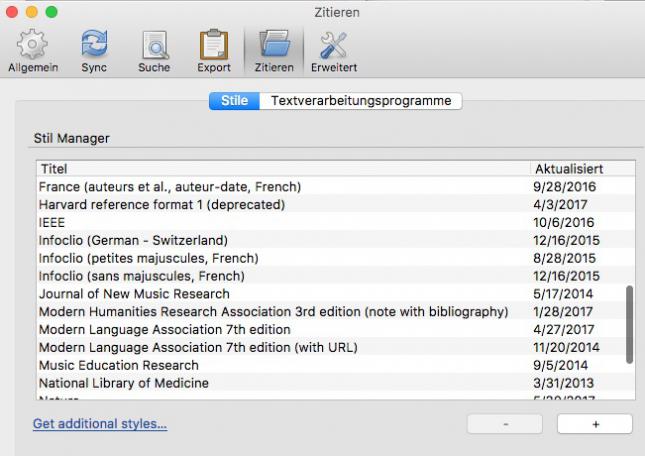Select Infoclio (German - Switzerland) style
Image resolution: width=645 pixels, height=456 pixels.
(134, 240)
